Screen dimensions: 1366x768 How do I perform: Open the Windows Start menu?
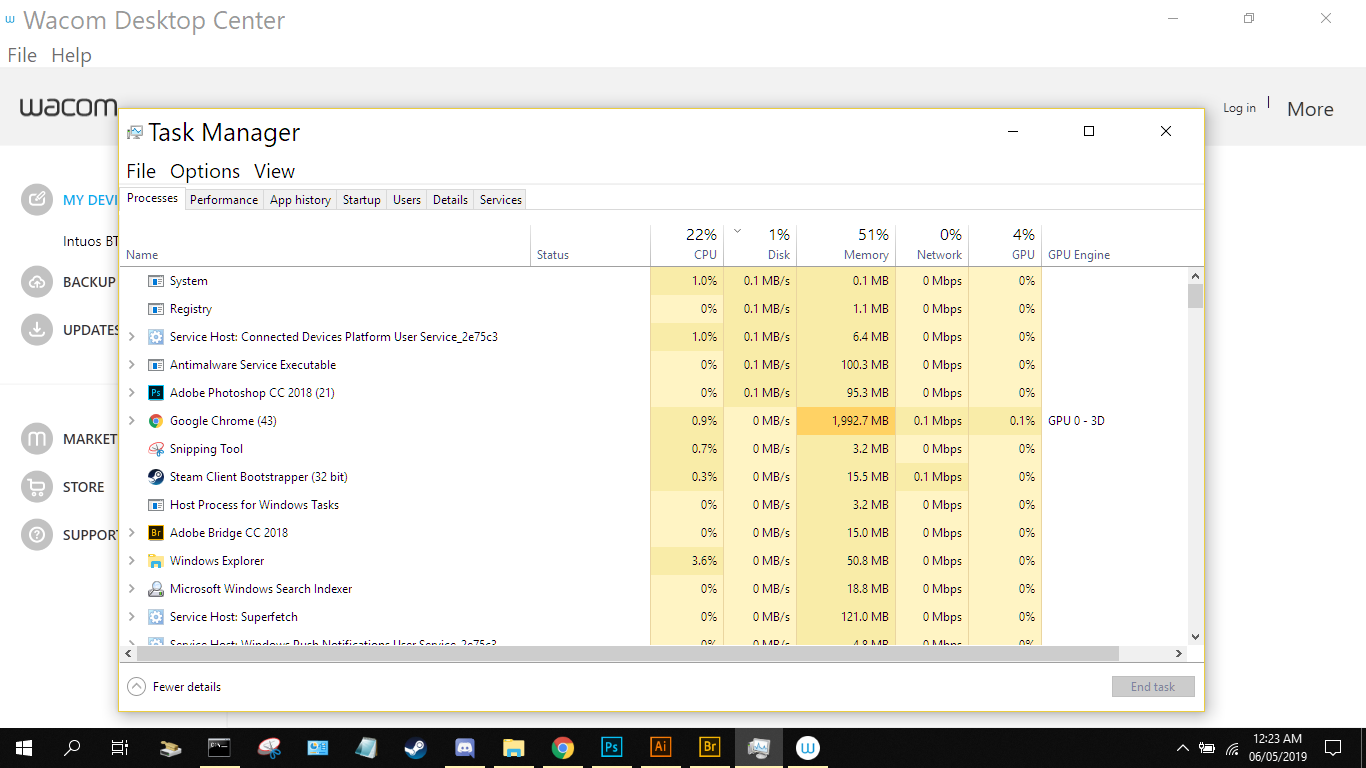(x=24, y=747)
